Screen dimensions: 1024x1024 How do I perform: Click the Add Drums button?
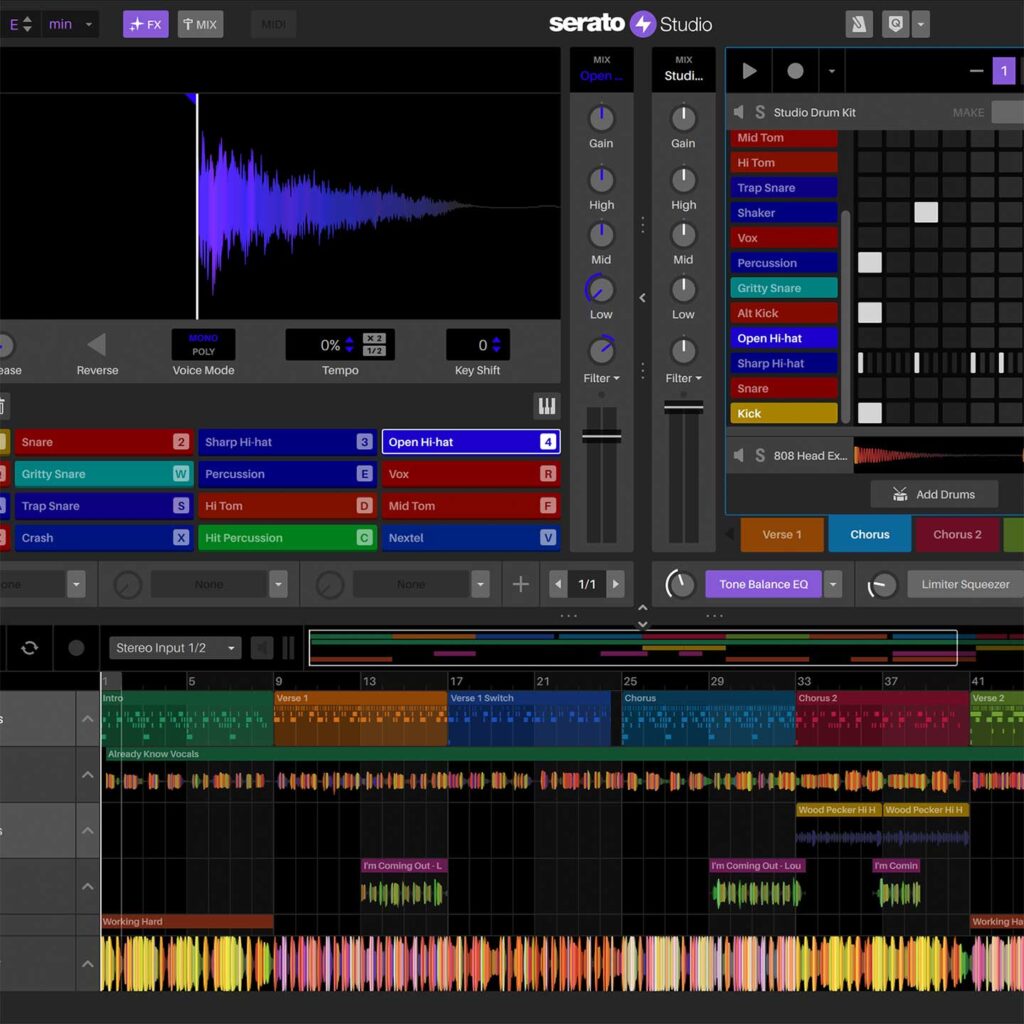[x=934, y=494]
